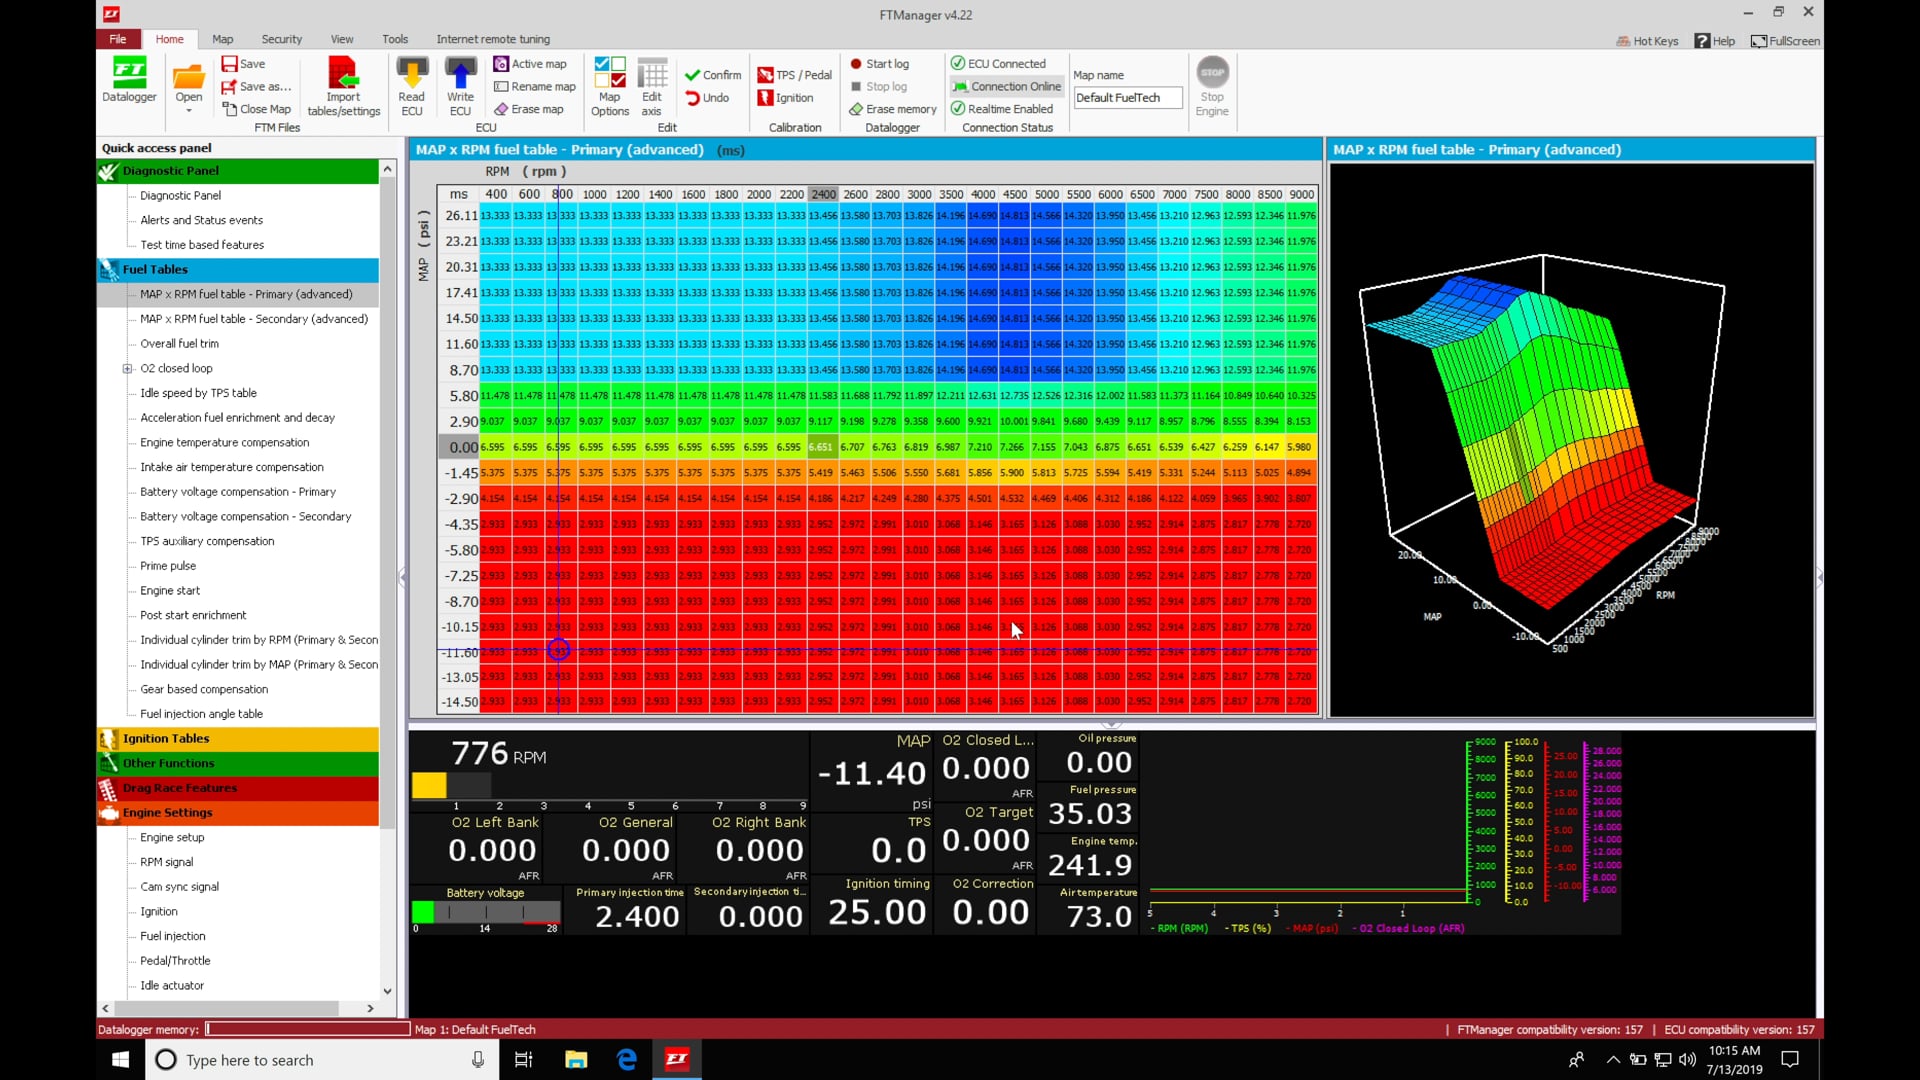Viewport: 1920px width, 1080px height.
Task: Click the Datalogger memory progress bar
Action: tap(305, 1029)
